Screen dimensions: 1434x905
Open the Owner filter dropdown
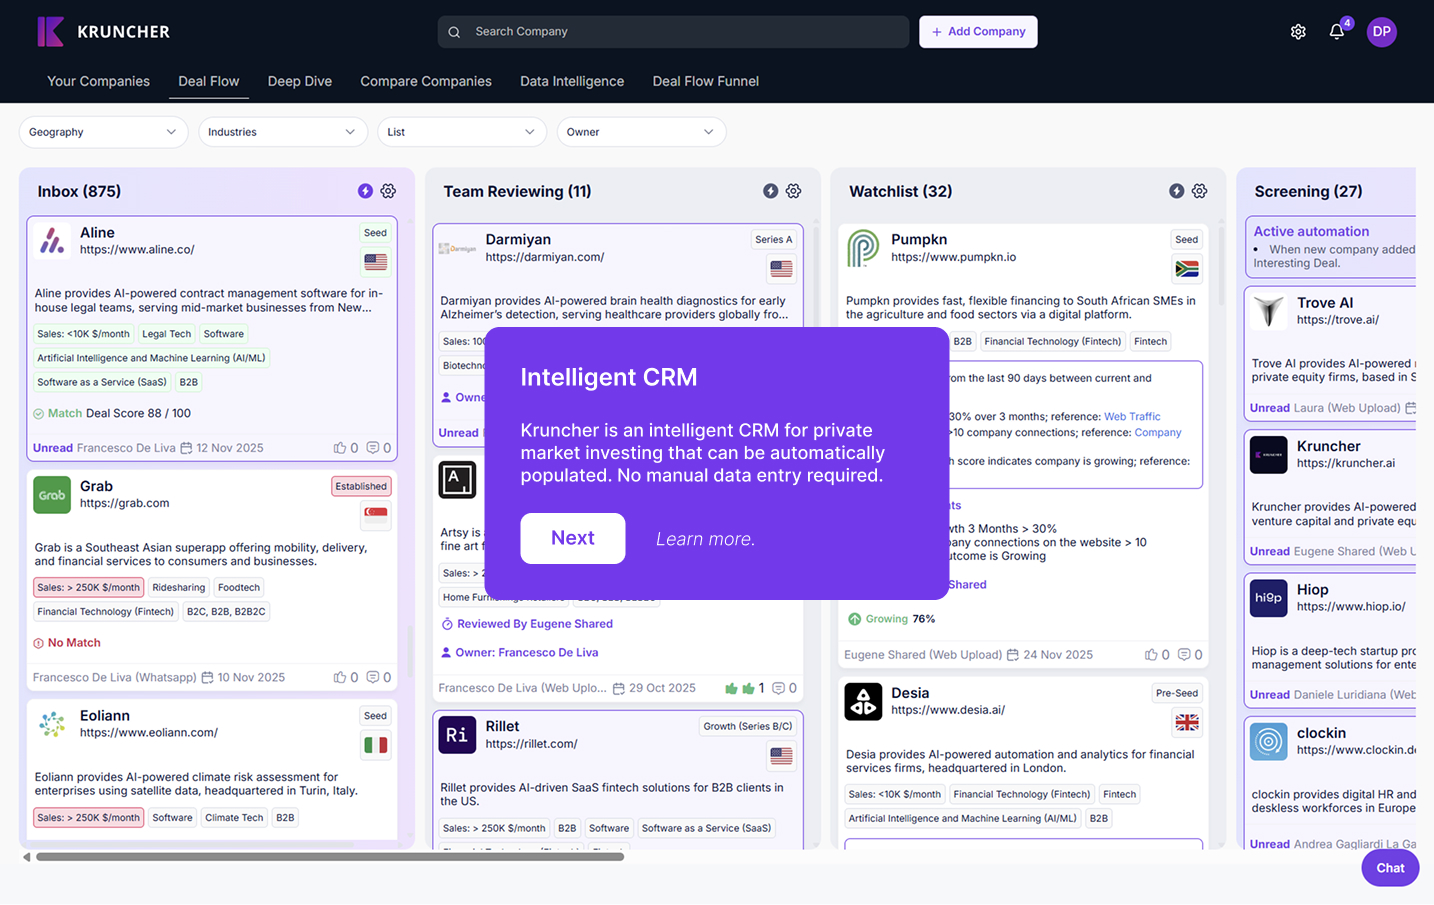[641, 131]
